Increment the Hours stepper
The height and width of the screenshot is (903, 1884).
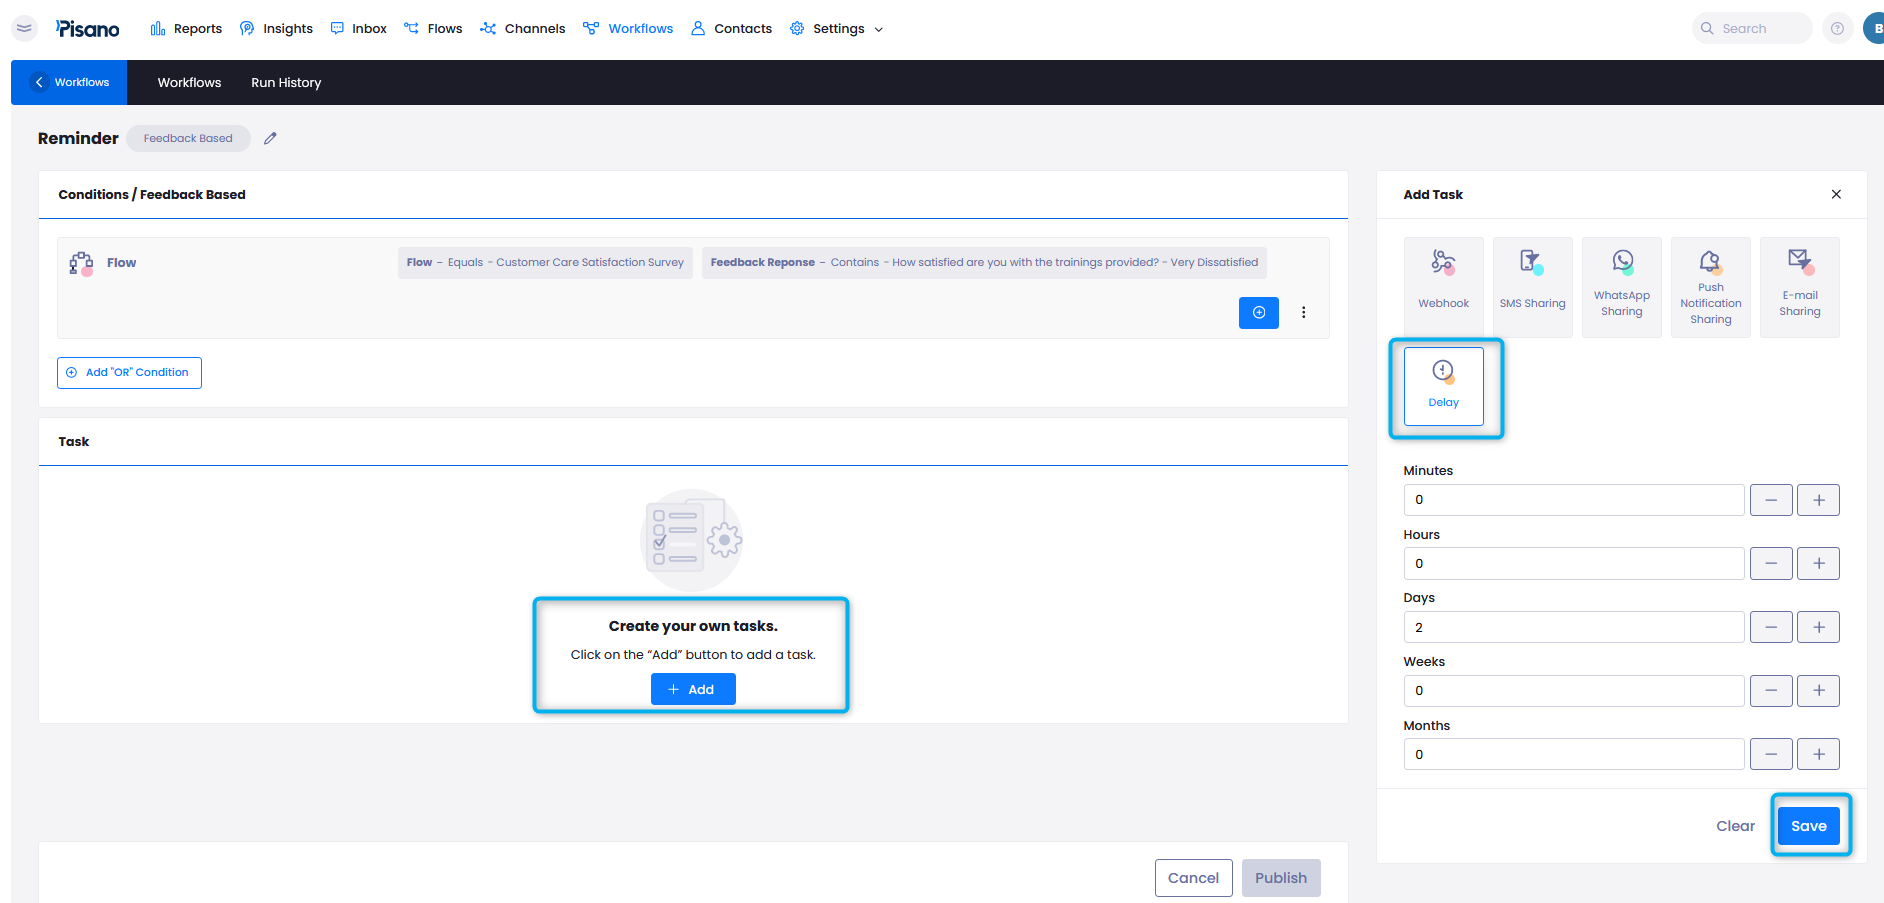(x=1818, y=564)
